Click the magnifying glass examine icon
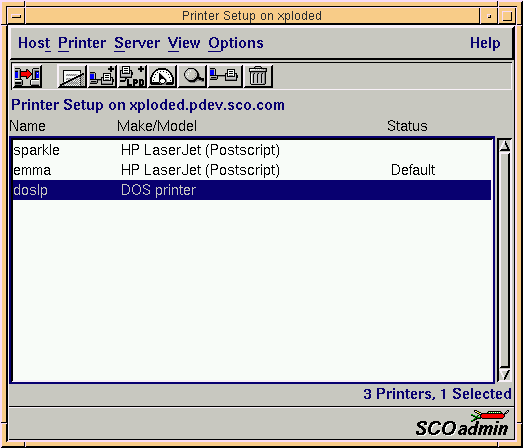The image size is (523, 448). pyautogui.click(x=192, y=77)
